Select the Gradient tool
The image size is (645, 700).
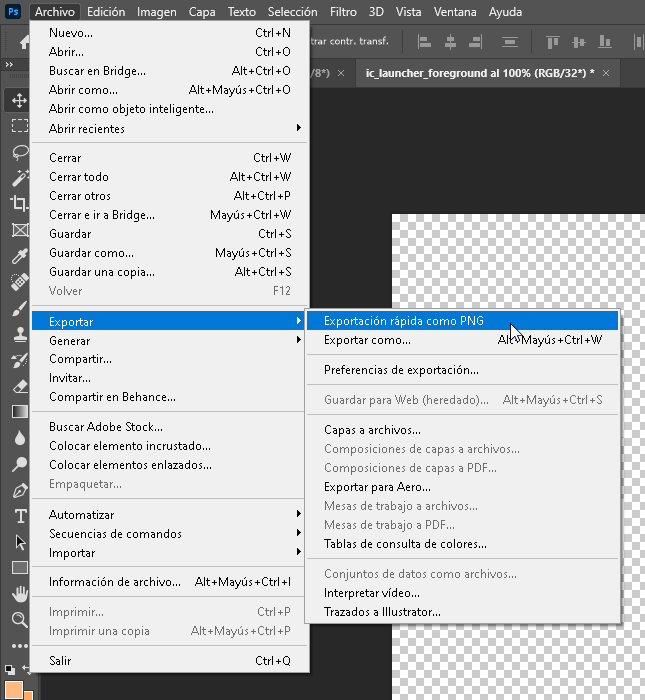[x=19, y=412]
